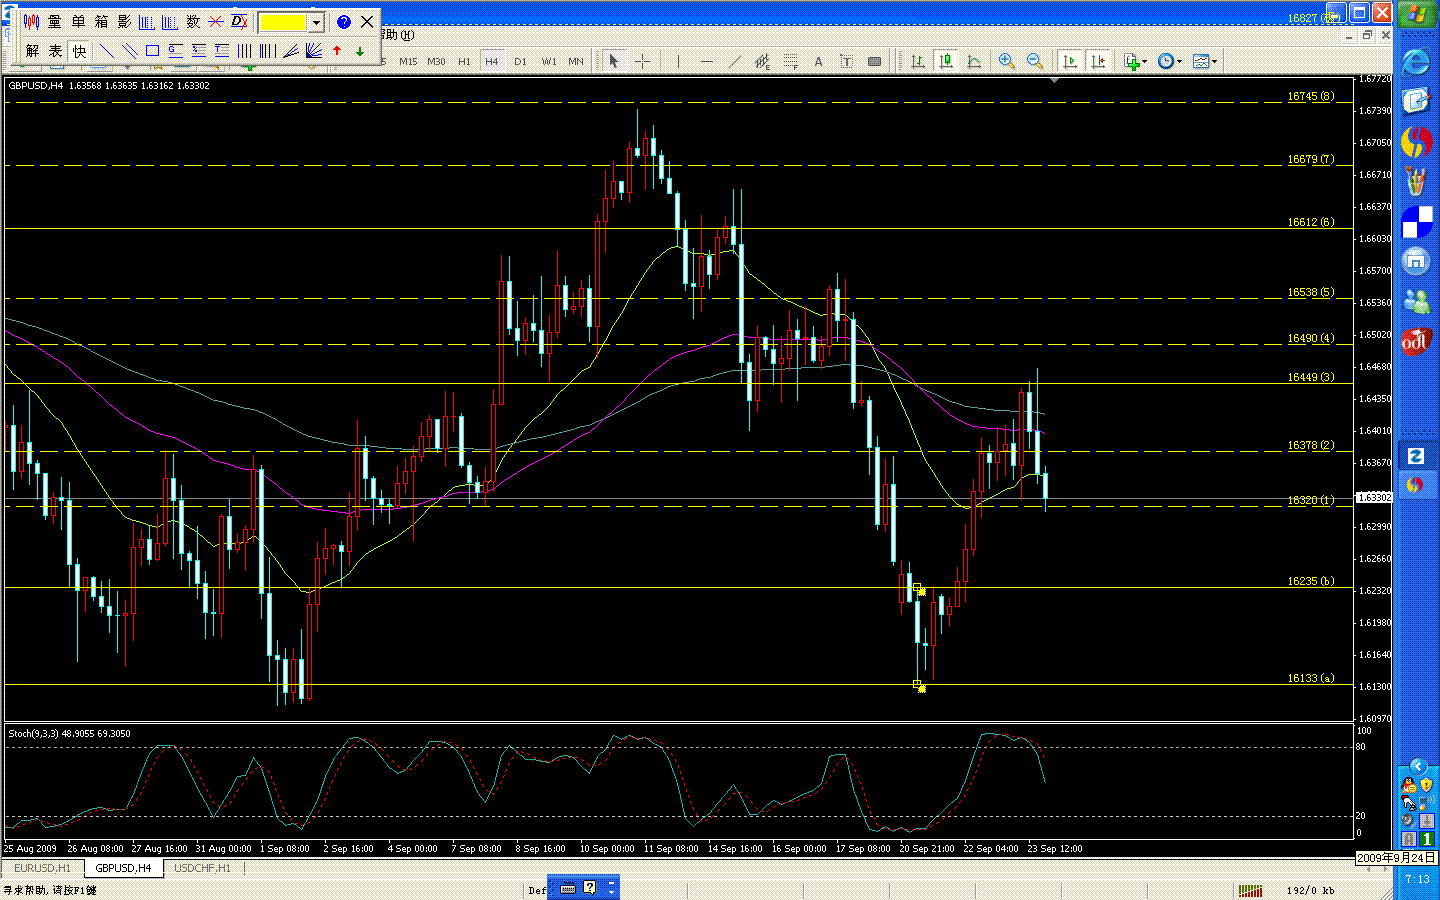Click the 16745 (8) level label
1440x900 pixels.
click(1310, 97)
